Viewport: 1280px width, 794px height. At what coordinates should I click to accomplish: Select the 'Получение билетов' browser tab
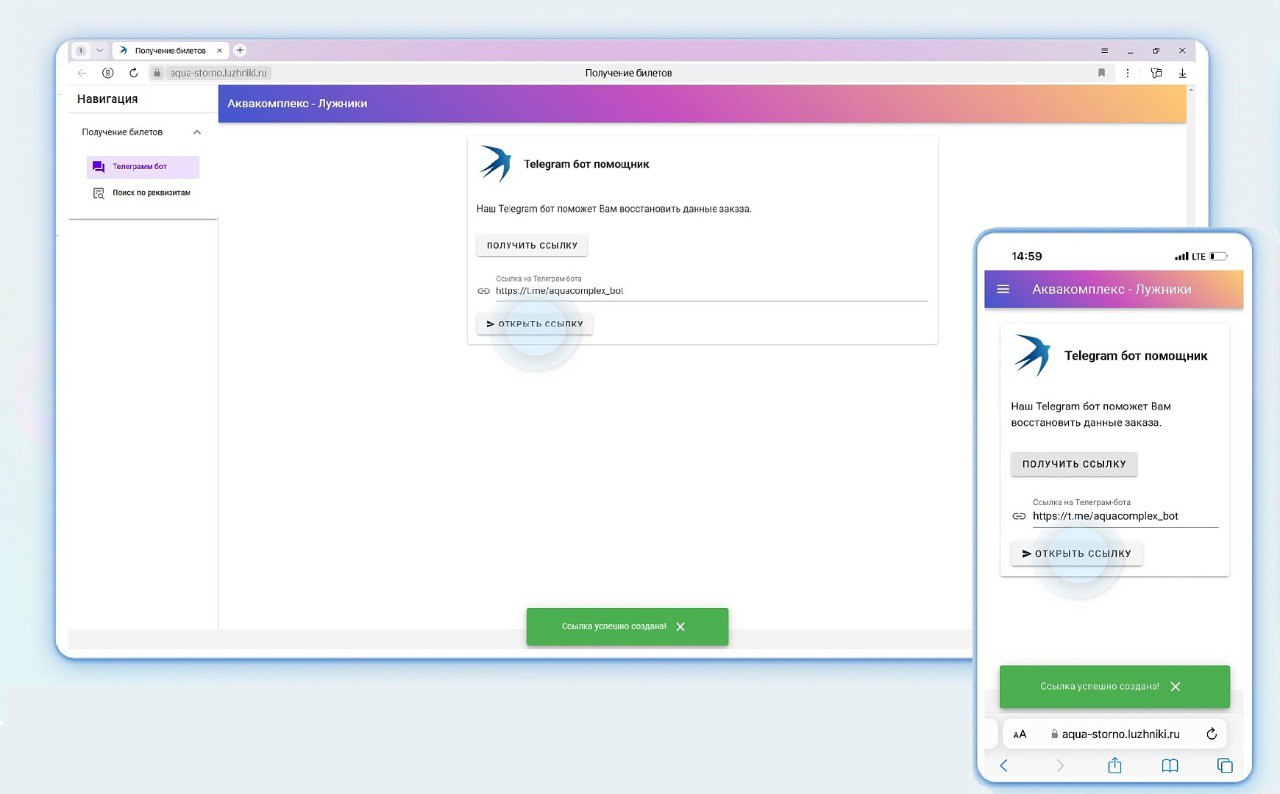click(170, 50)
